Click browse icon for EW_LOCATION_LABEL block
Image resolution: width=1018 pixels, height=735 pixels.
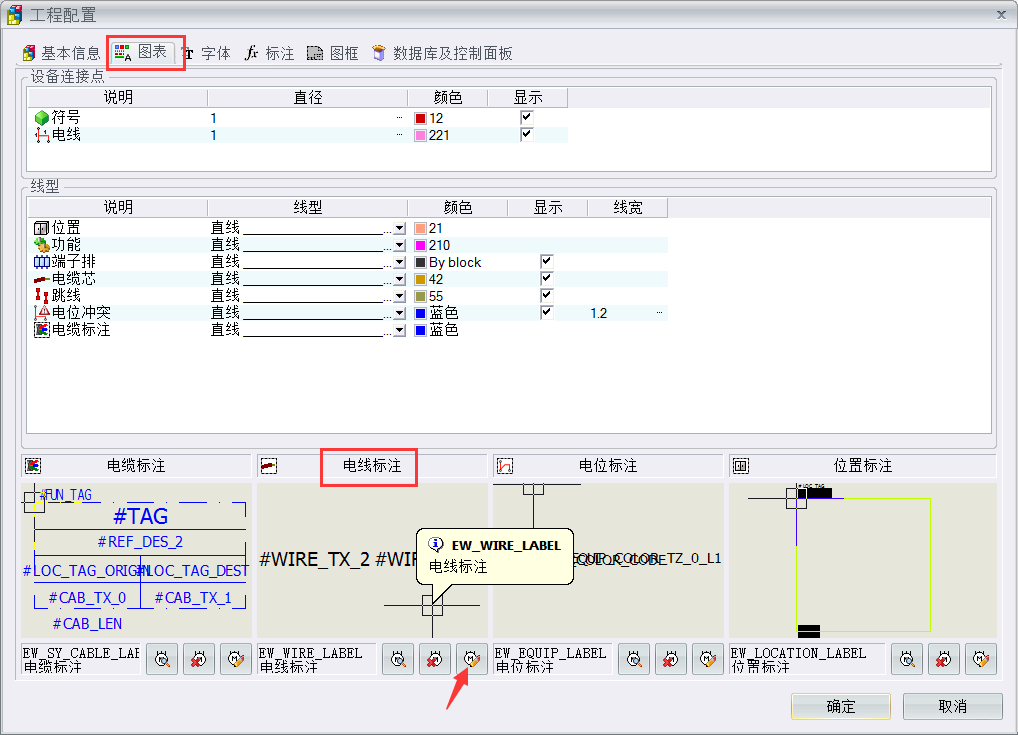906,659
